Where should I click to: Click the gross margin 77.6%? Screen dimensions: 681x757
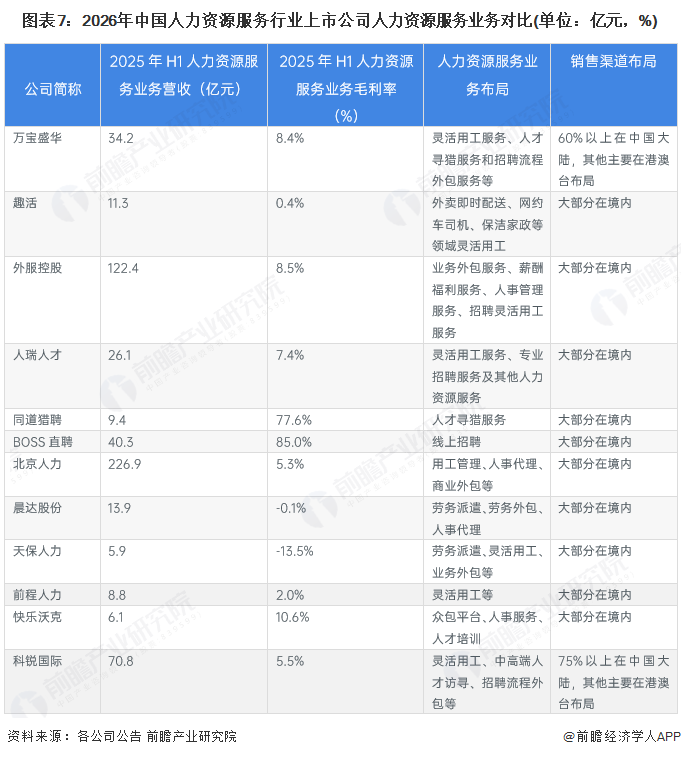[x=294, y=421]
